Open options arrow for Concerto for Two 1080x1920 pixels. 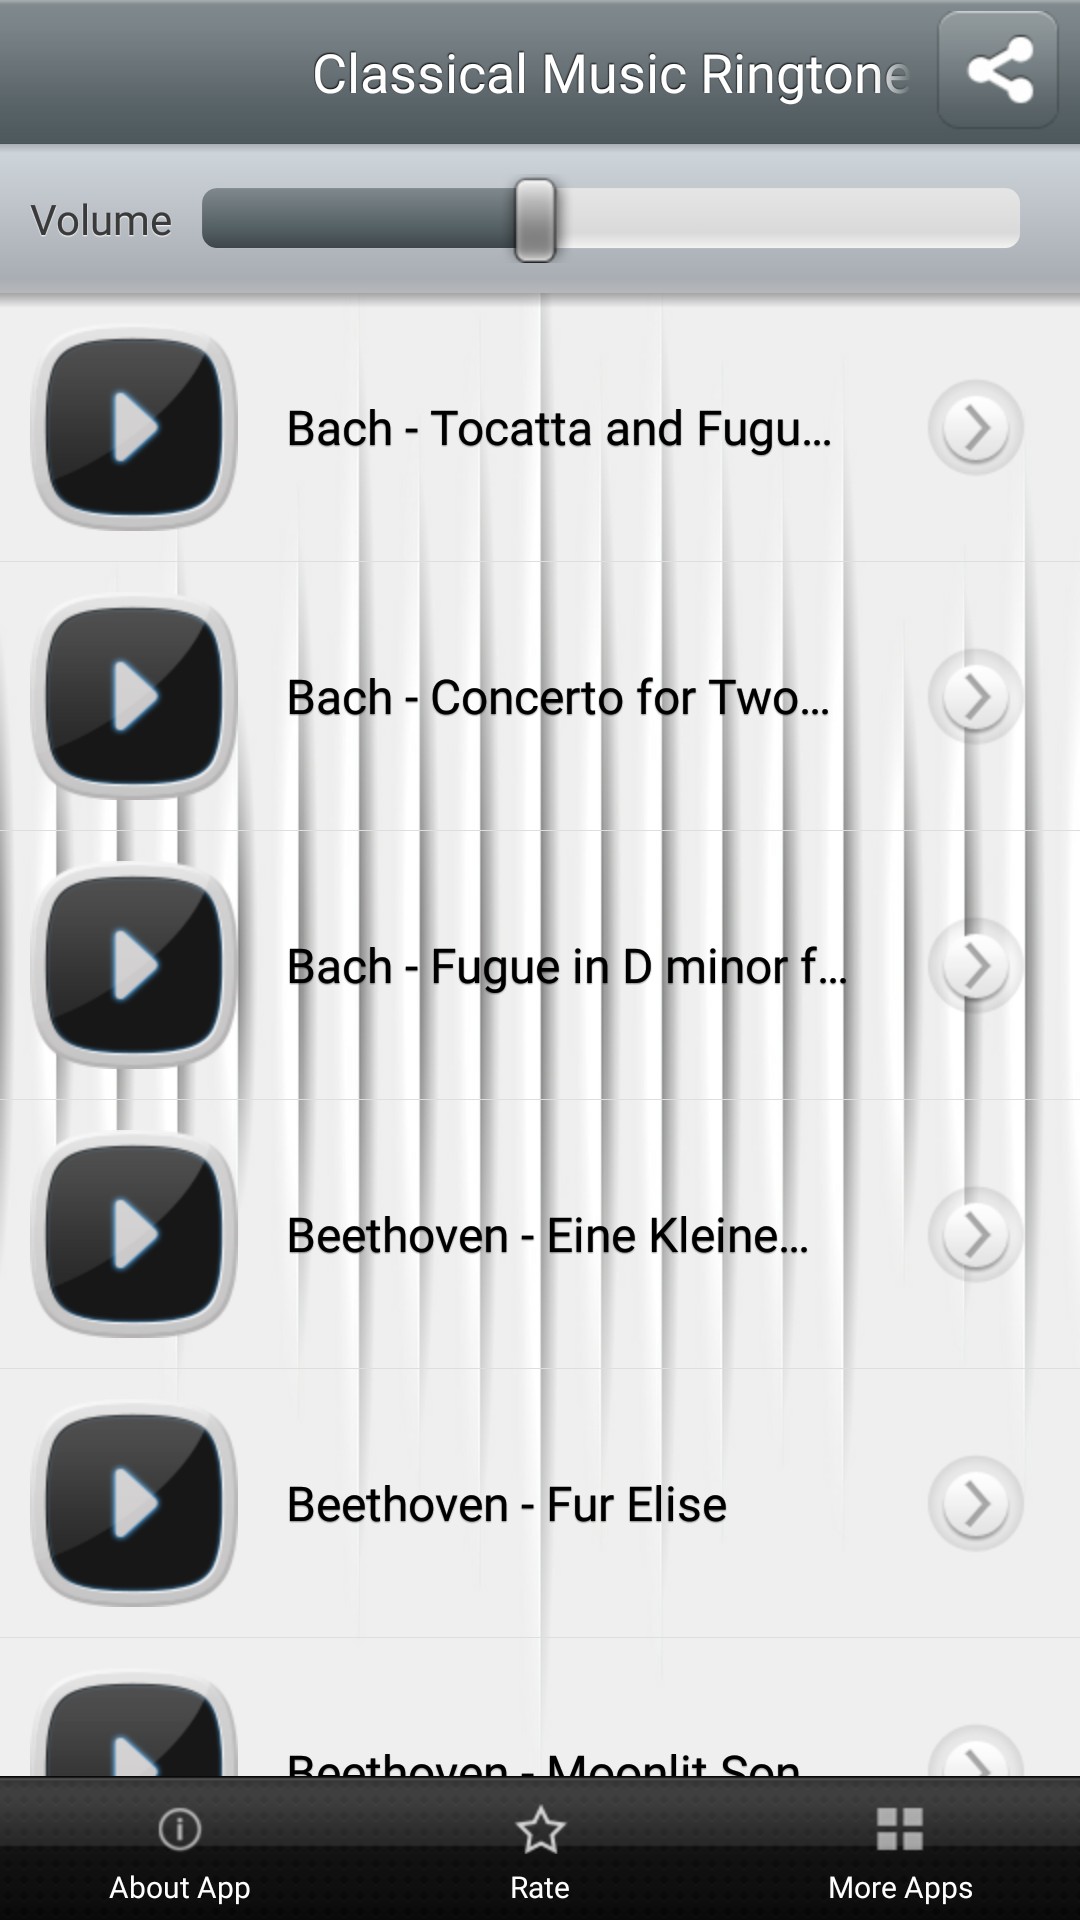click(975, 697)
